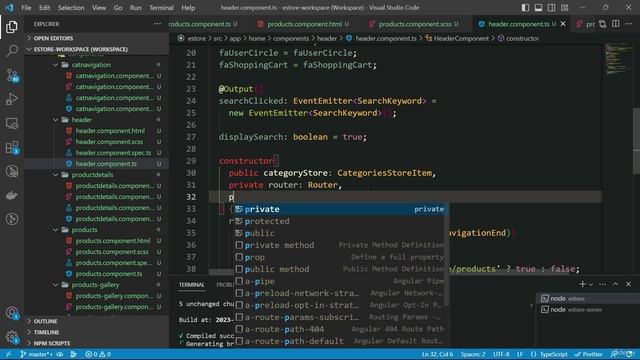This screenshot has height=360, width=640.
Task: Open header.component.scss file
Action: [x=109, y=142]
